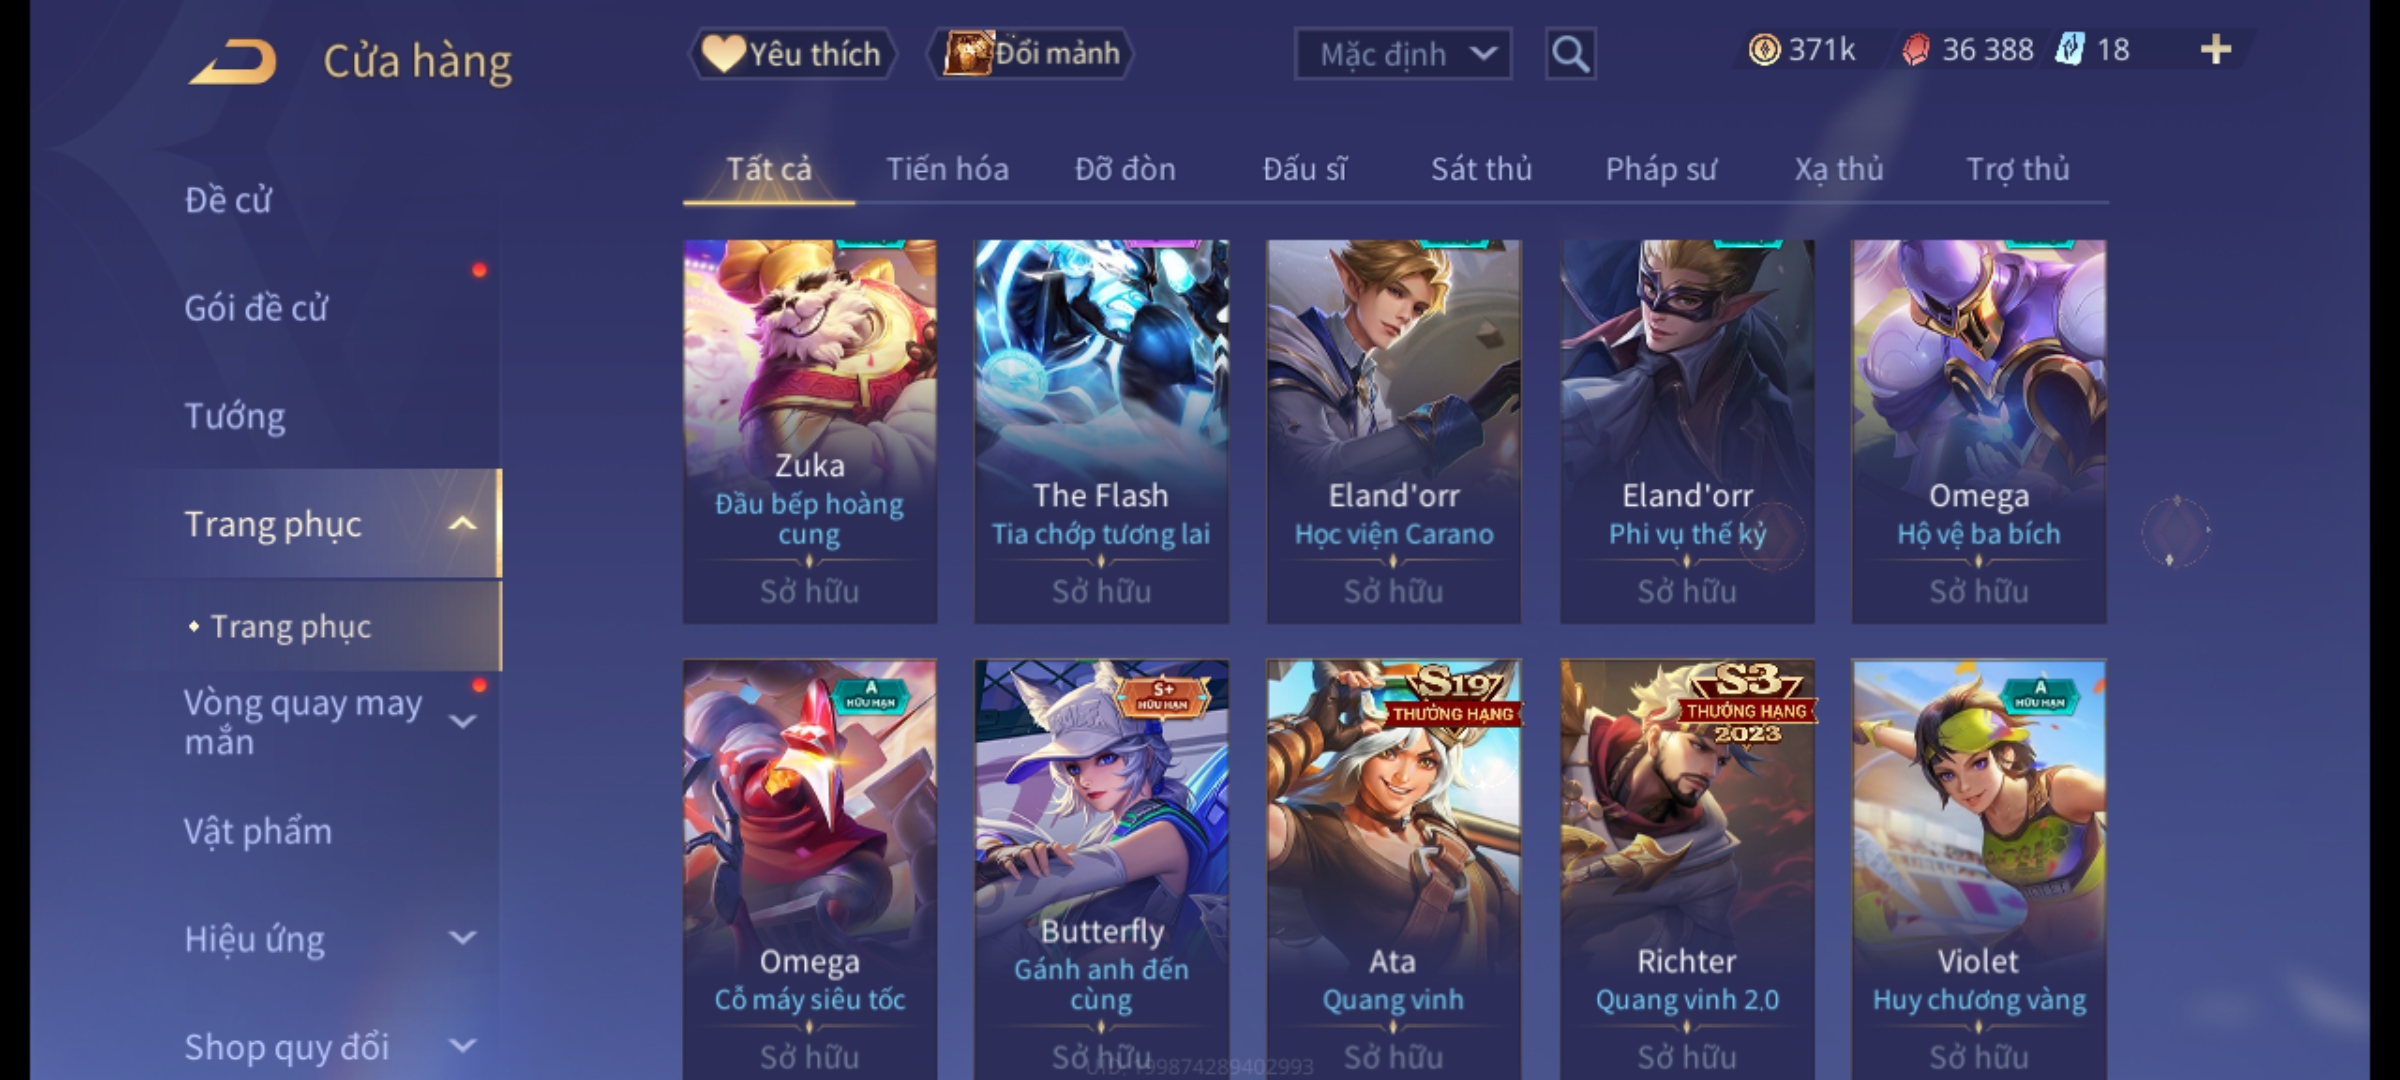Switch to the Sát thủ tab

(x=1481, y=169)
